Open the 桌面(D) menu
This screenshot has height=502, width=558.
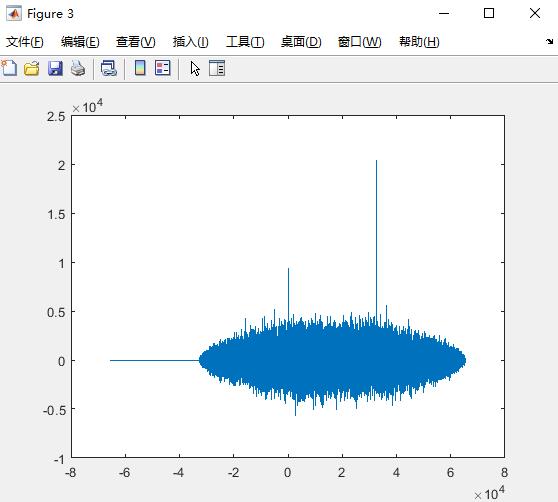tap(301, 42)
